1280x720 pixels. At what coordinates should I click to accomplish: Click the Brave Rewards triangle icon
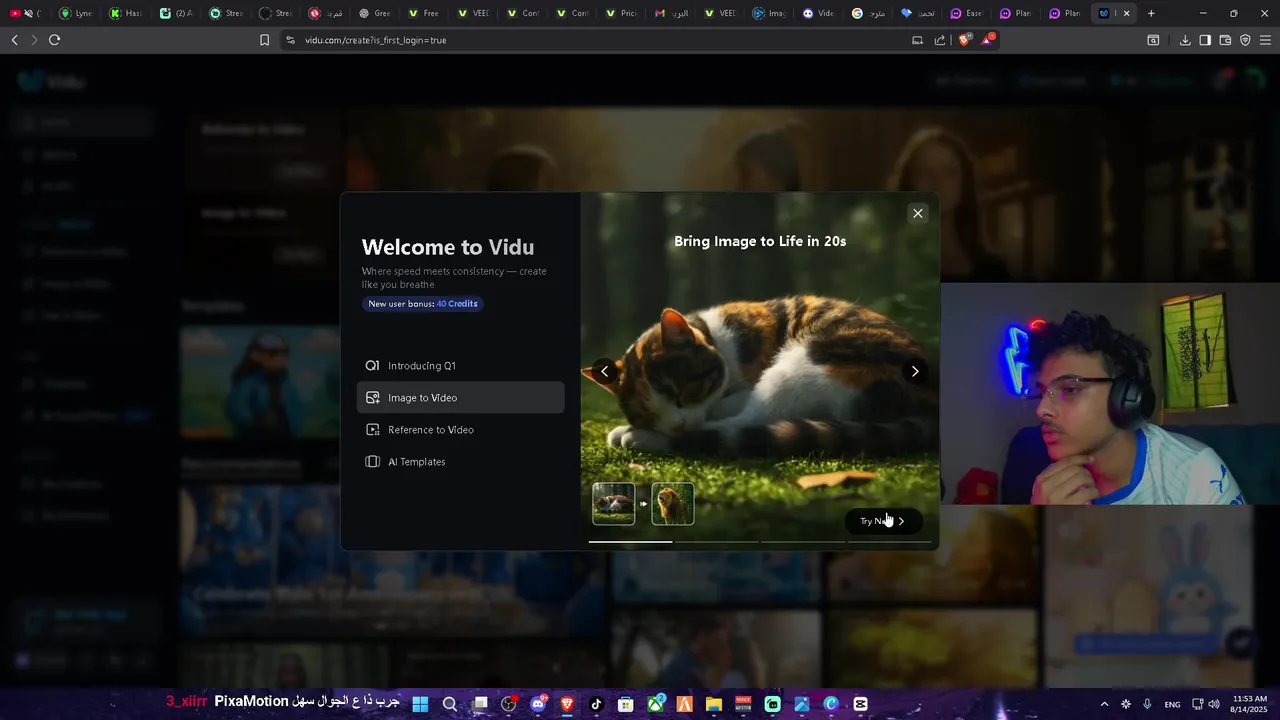pos(988,40)
